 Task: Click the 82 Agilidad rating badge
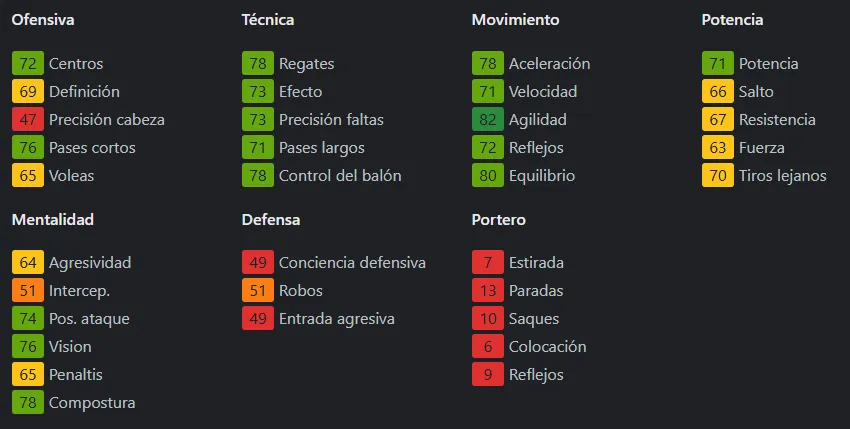(487, 120)
